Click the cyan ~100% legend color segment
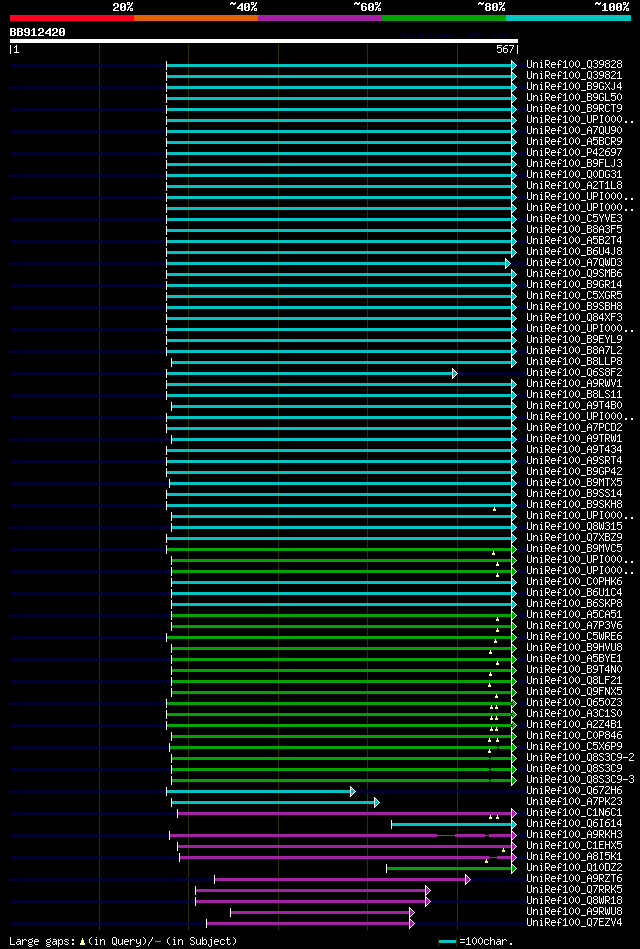The image size is (640, 949). pos(569,18)
